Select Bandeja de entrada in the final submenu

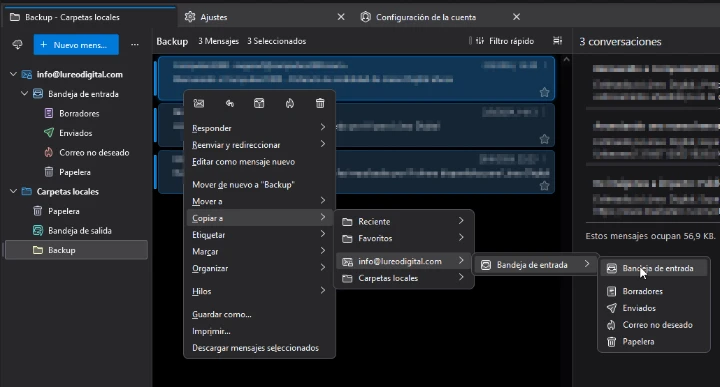tap(654, 268)
